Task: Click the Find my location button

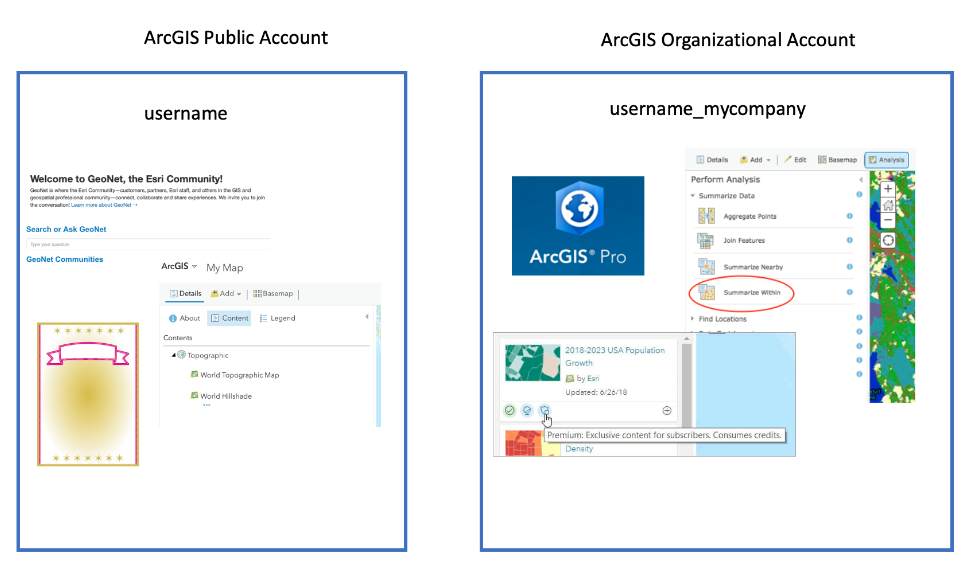Action: point(888,241)
